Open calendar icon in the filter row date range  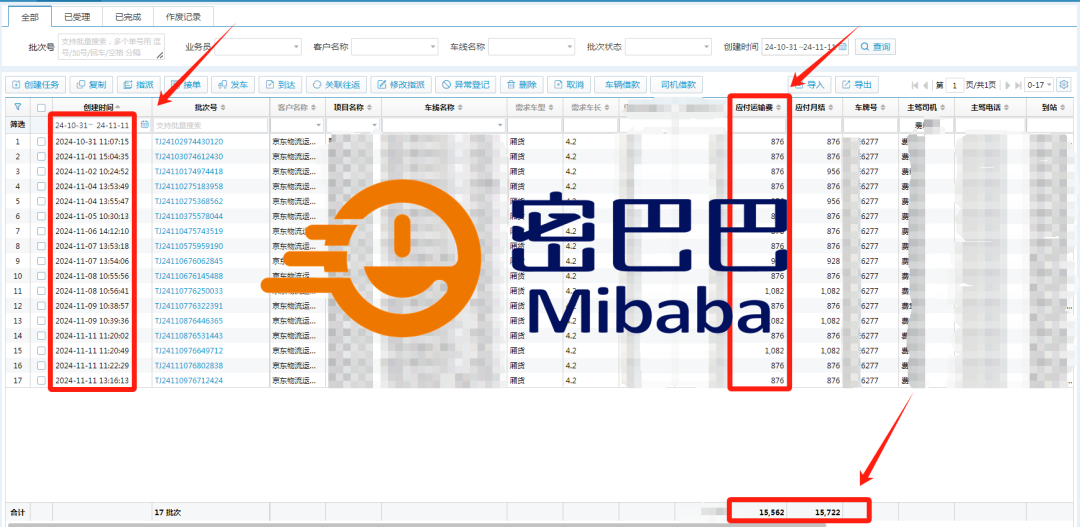(x=144, y=125)
